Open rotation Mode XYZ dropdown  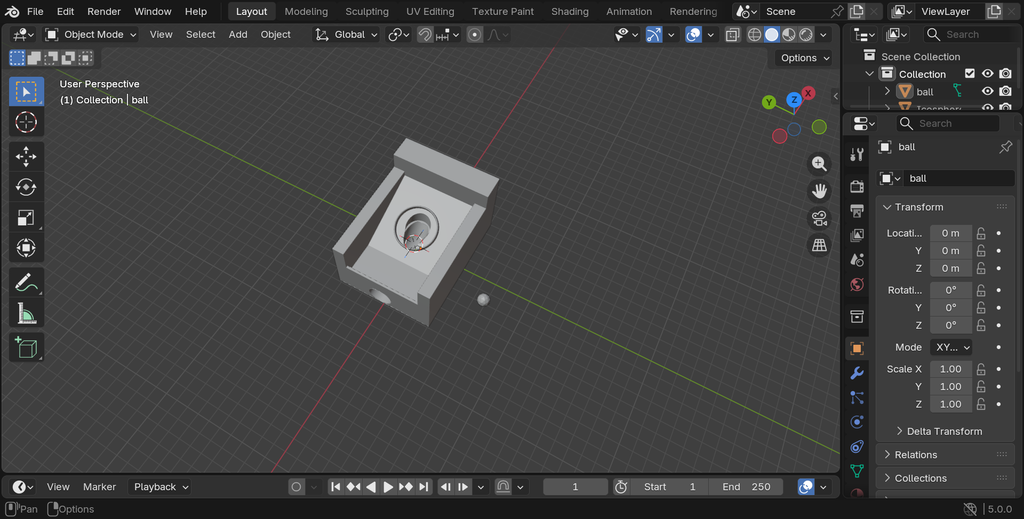click(x=951, y=347)
